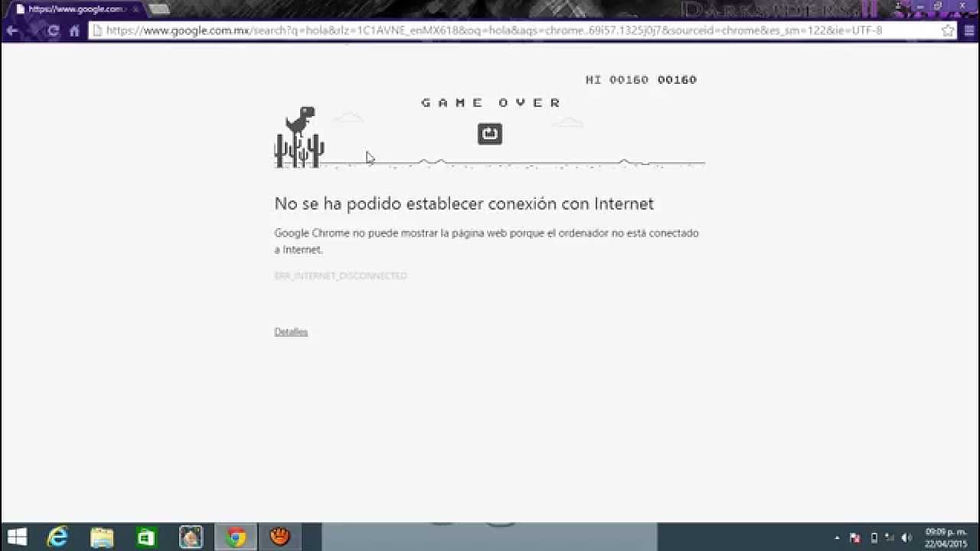Reload the page with the refresh icon

click(53, 31)
